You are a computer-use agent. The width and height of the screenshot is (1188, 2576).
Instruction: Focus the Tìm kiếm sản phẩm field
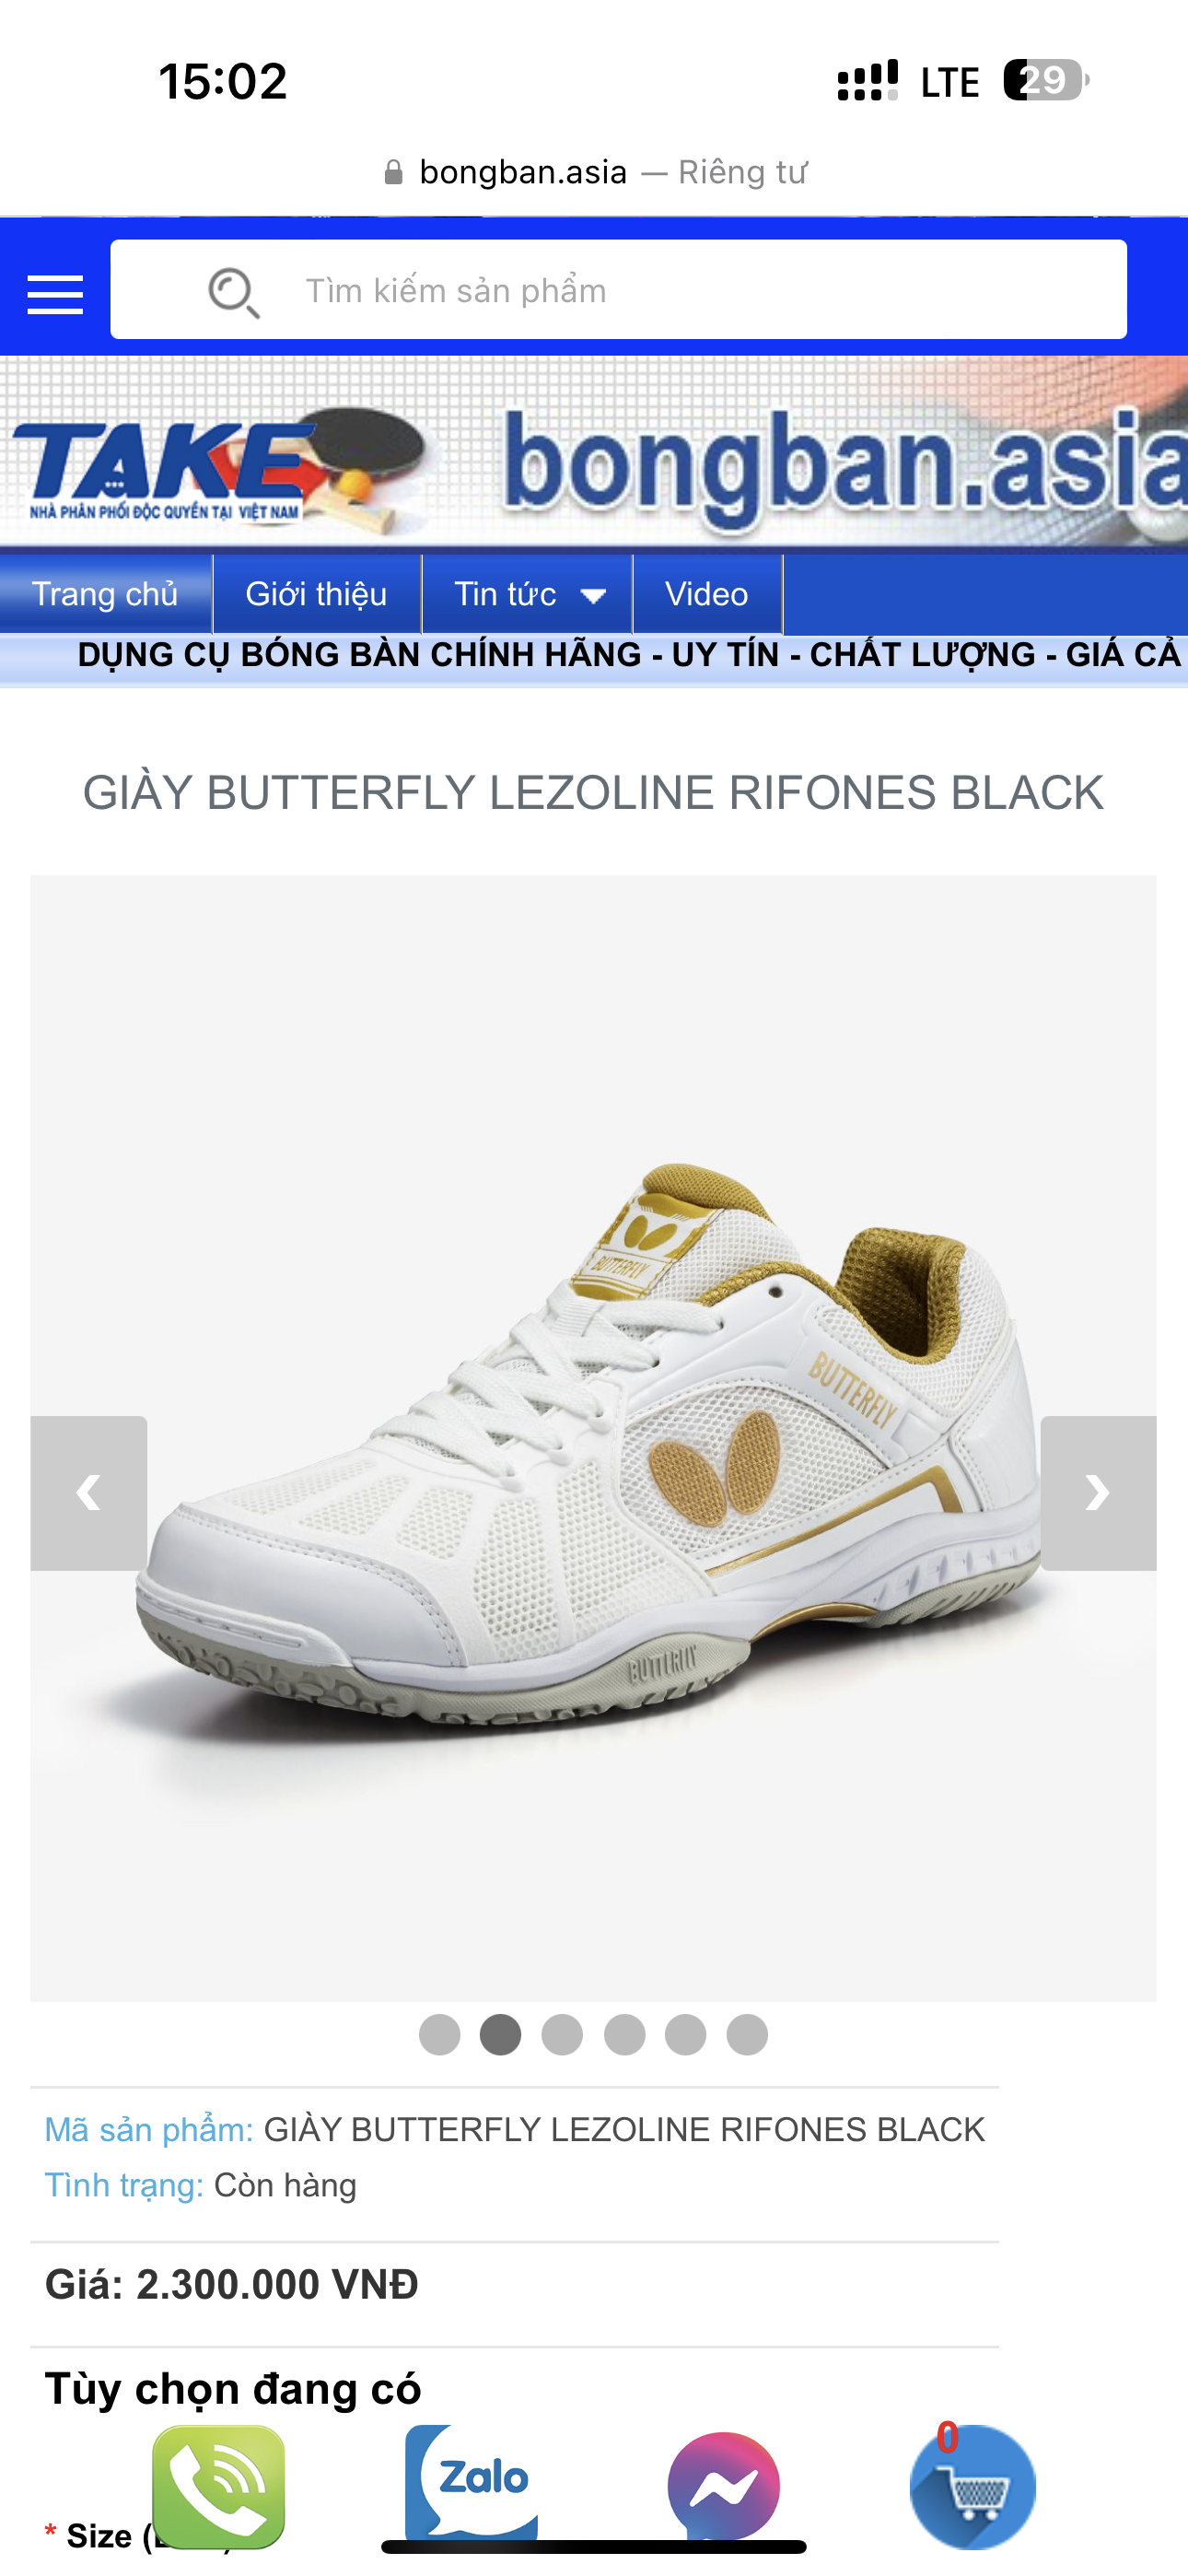[618, 290]
